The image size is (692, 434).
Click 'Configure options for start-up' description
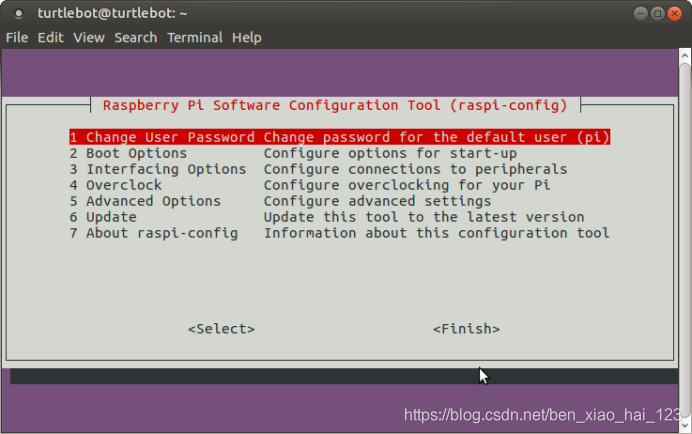(390, 153)
